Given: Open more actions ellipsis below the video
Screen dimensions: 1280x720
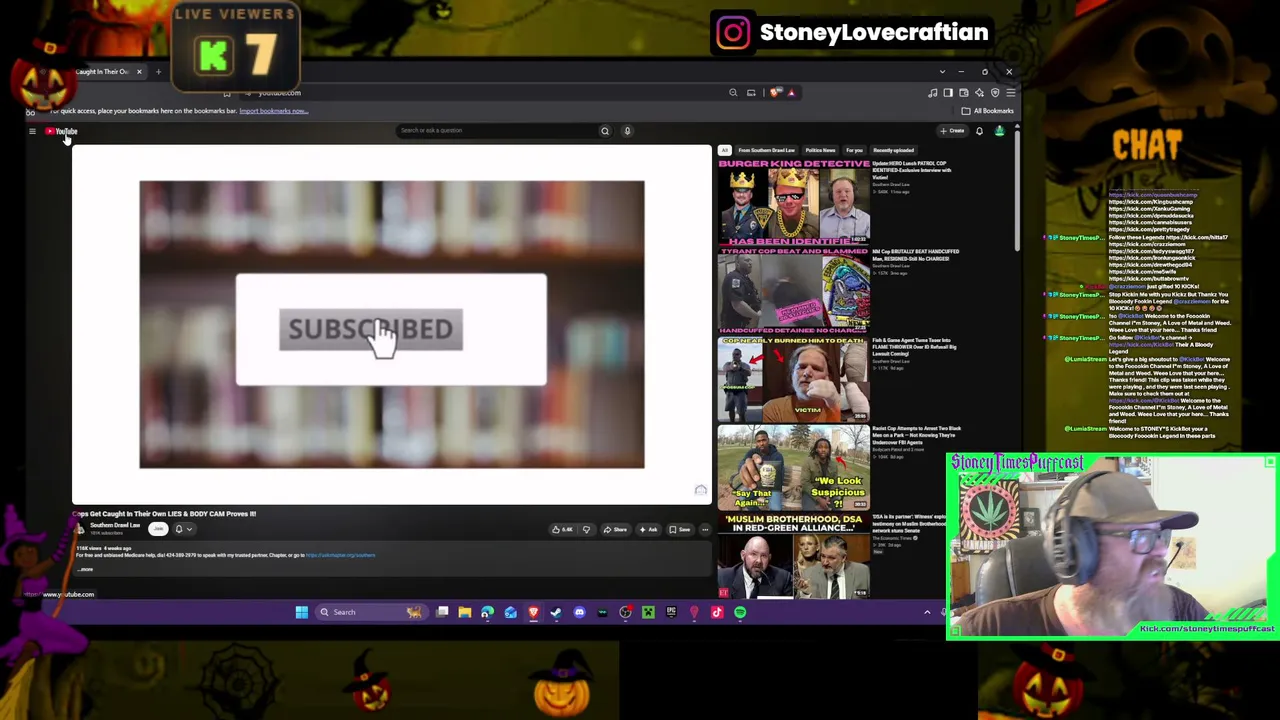Looking at the screenshot, I should (x=703, y=530).
